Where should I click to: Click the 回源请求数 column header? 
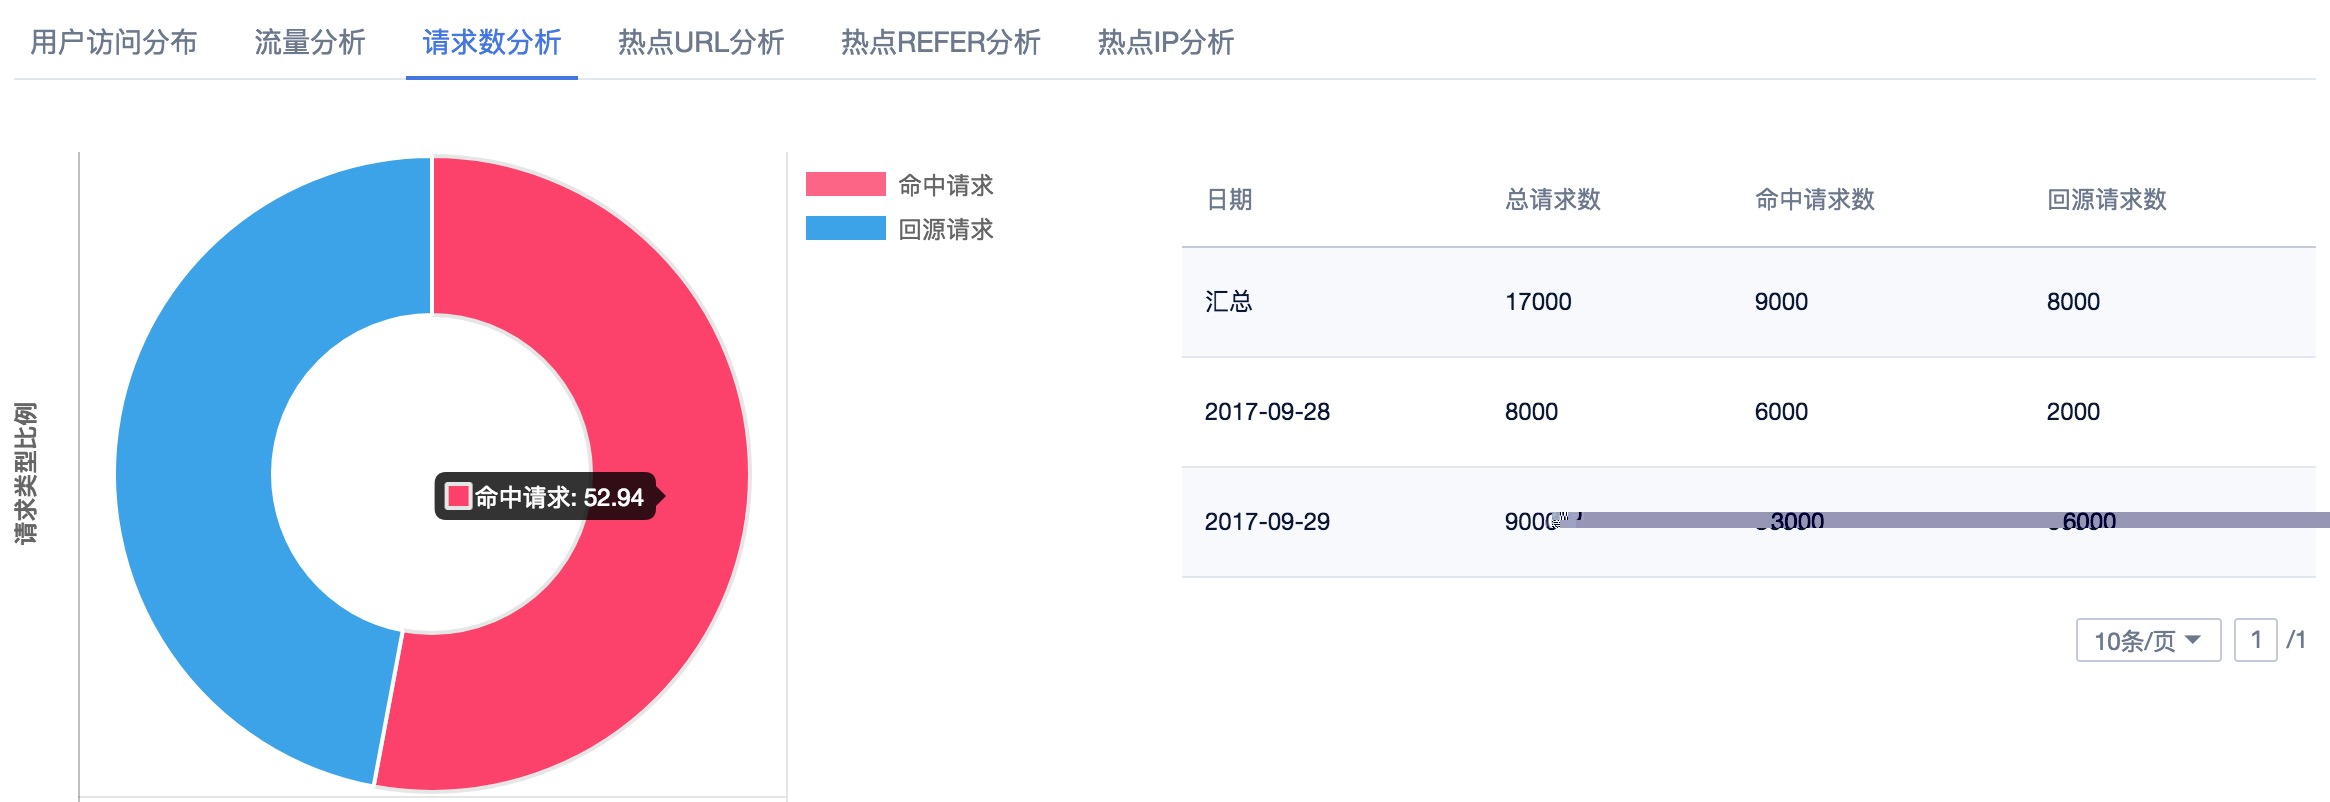click(2107, 200)
